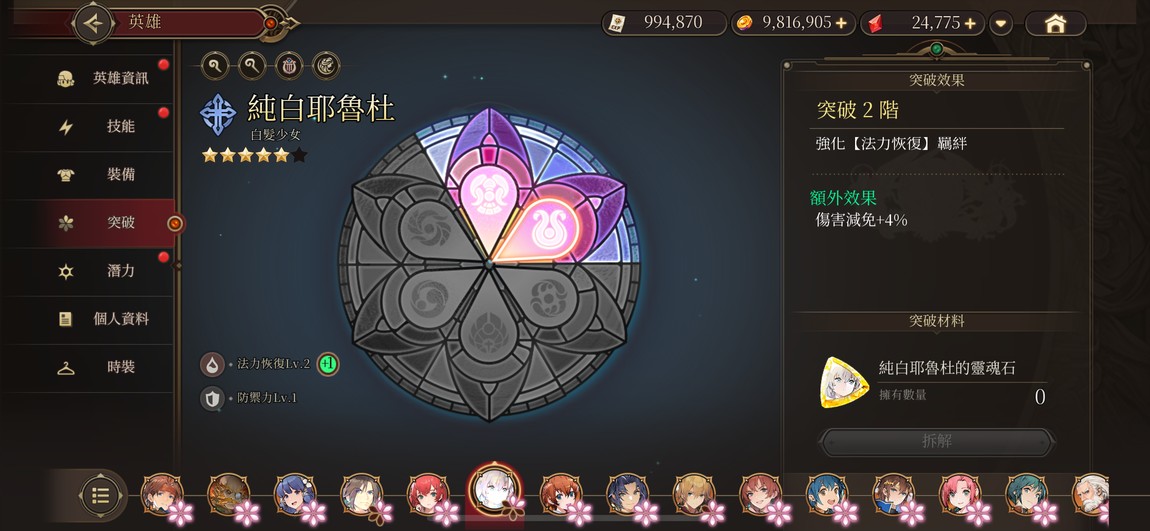This screenshot has height=531, width=1150.
Task: Go to the home screen icon
Action: click(x=1055, y=23)
